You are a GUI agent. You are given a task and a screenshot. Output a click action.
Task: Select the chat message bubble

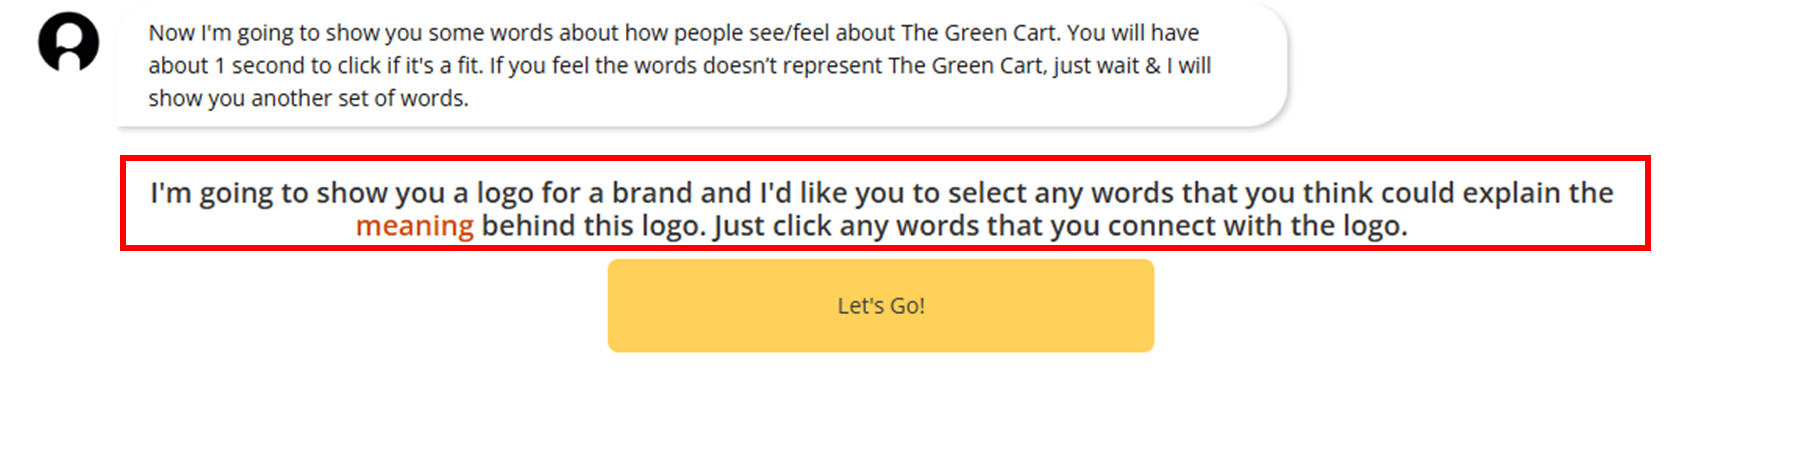coord(700,65)
